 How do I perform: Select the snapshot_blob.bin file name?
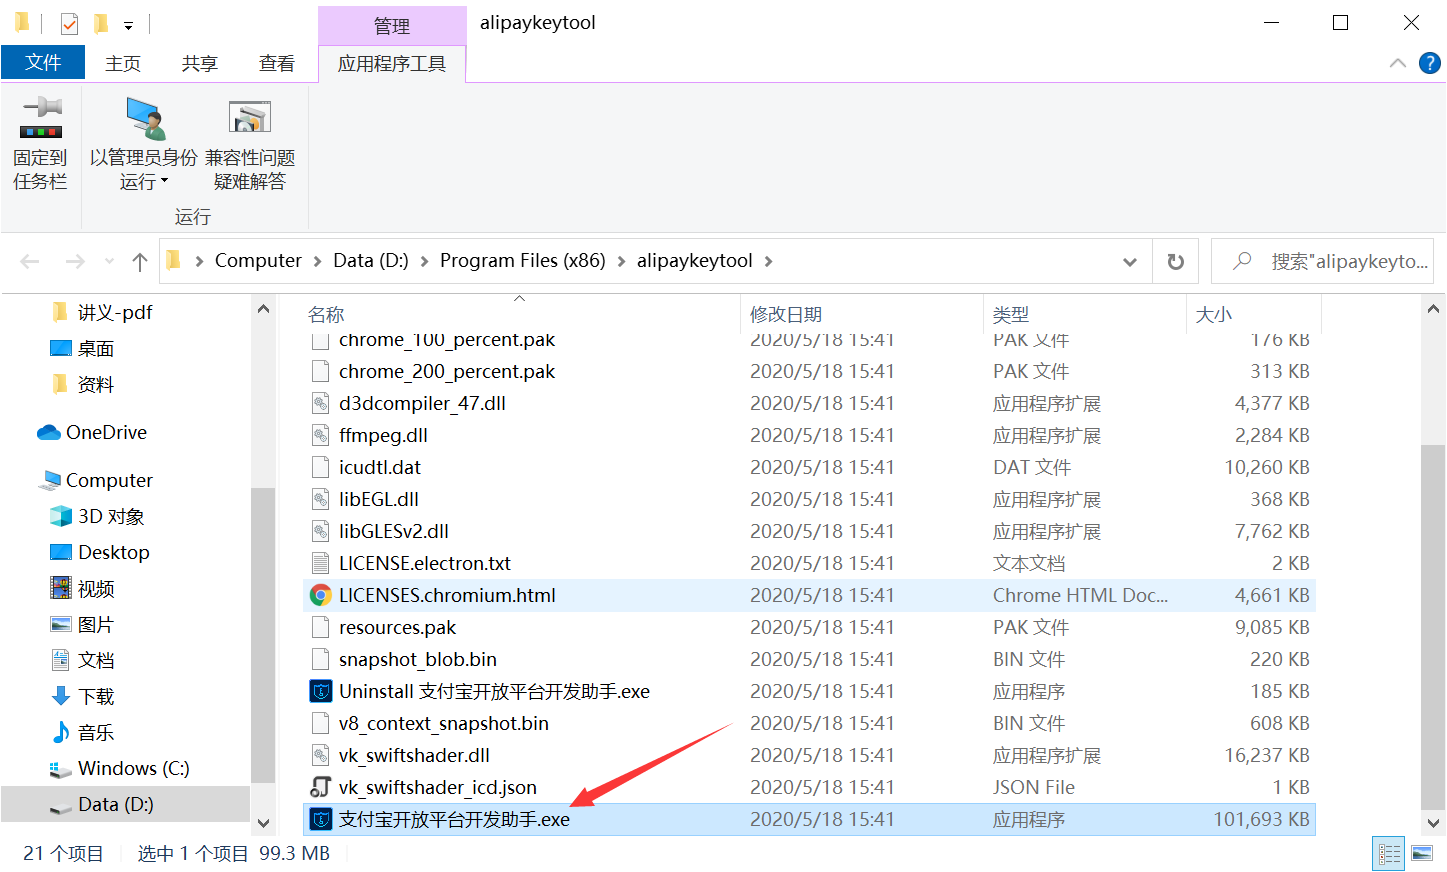[x=418, y=660]
